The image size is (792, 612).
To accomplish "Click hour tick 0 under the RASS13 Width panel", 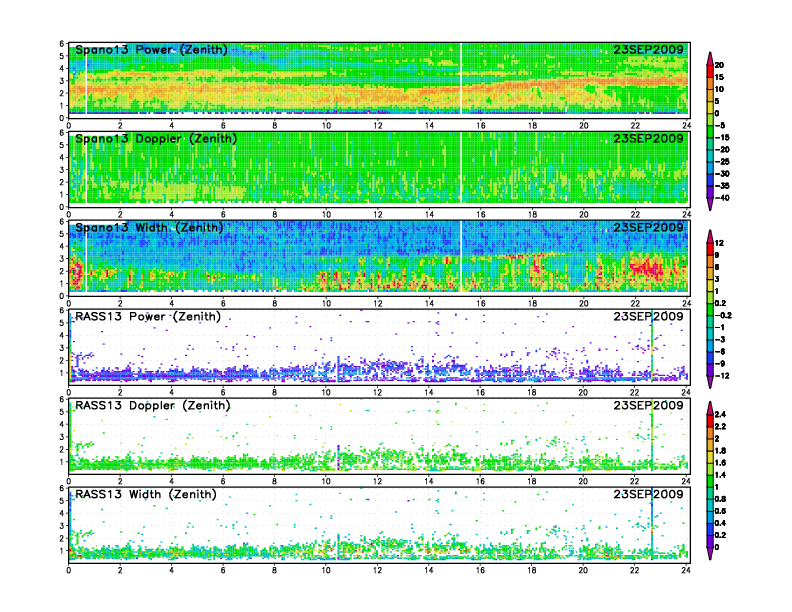I will point(69,570).
